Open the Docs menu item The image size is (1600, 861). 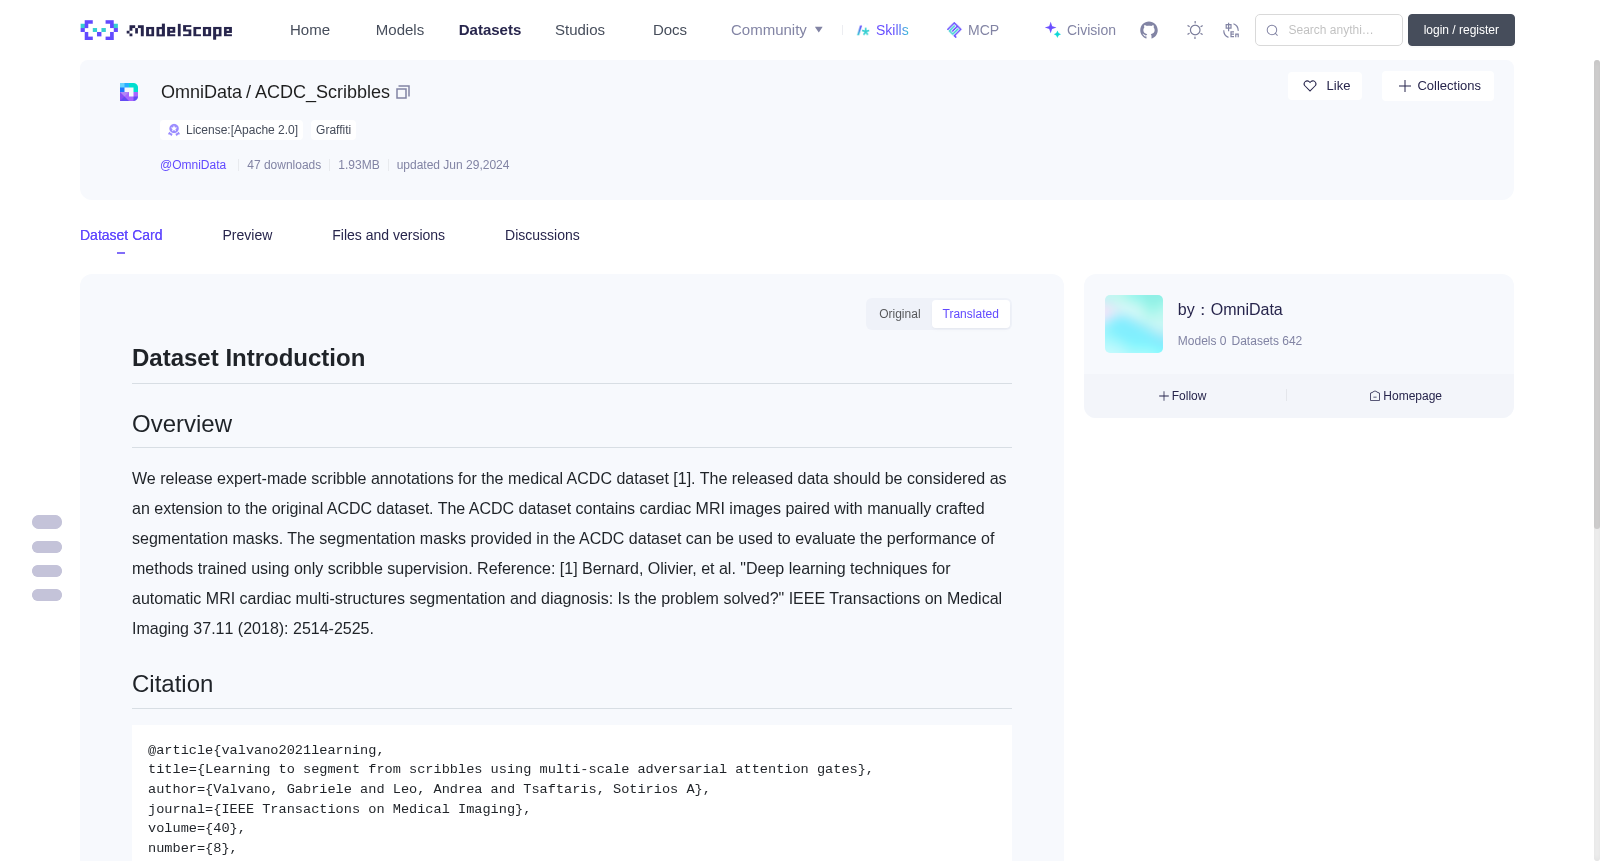(670, 30)
